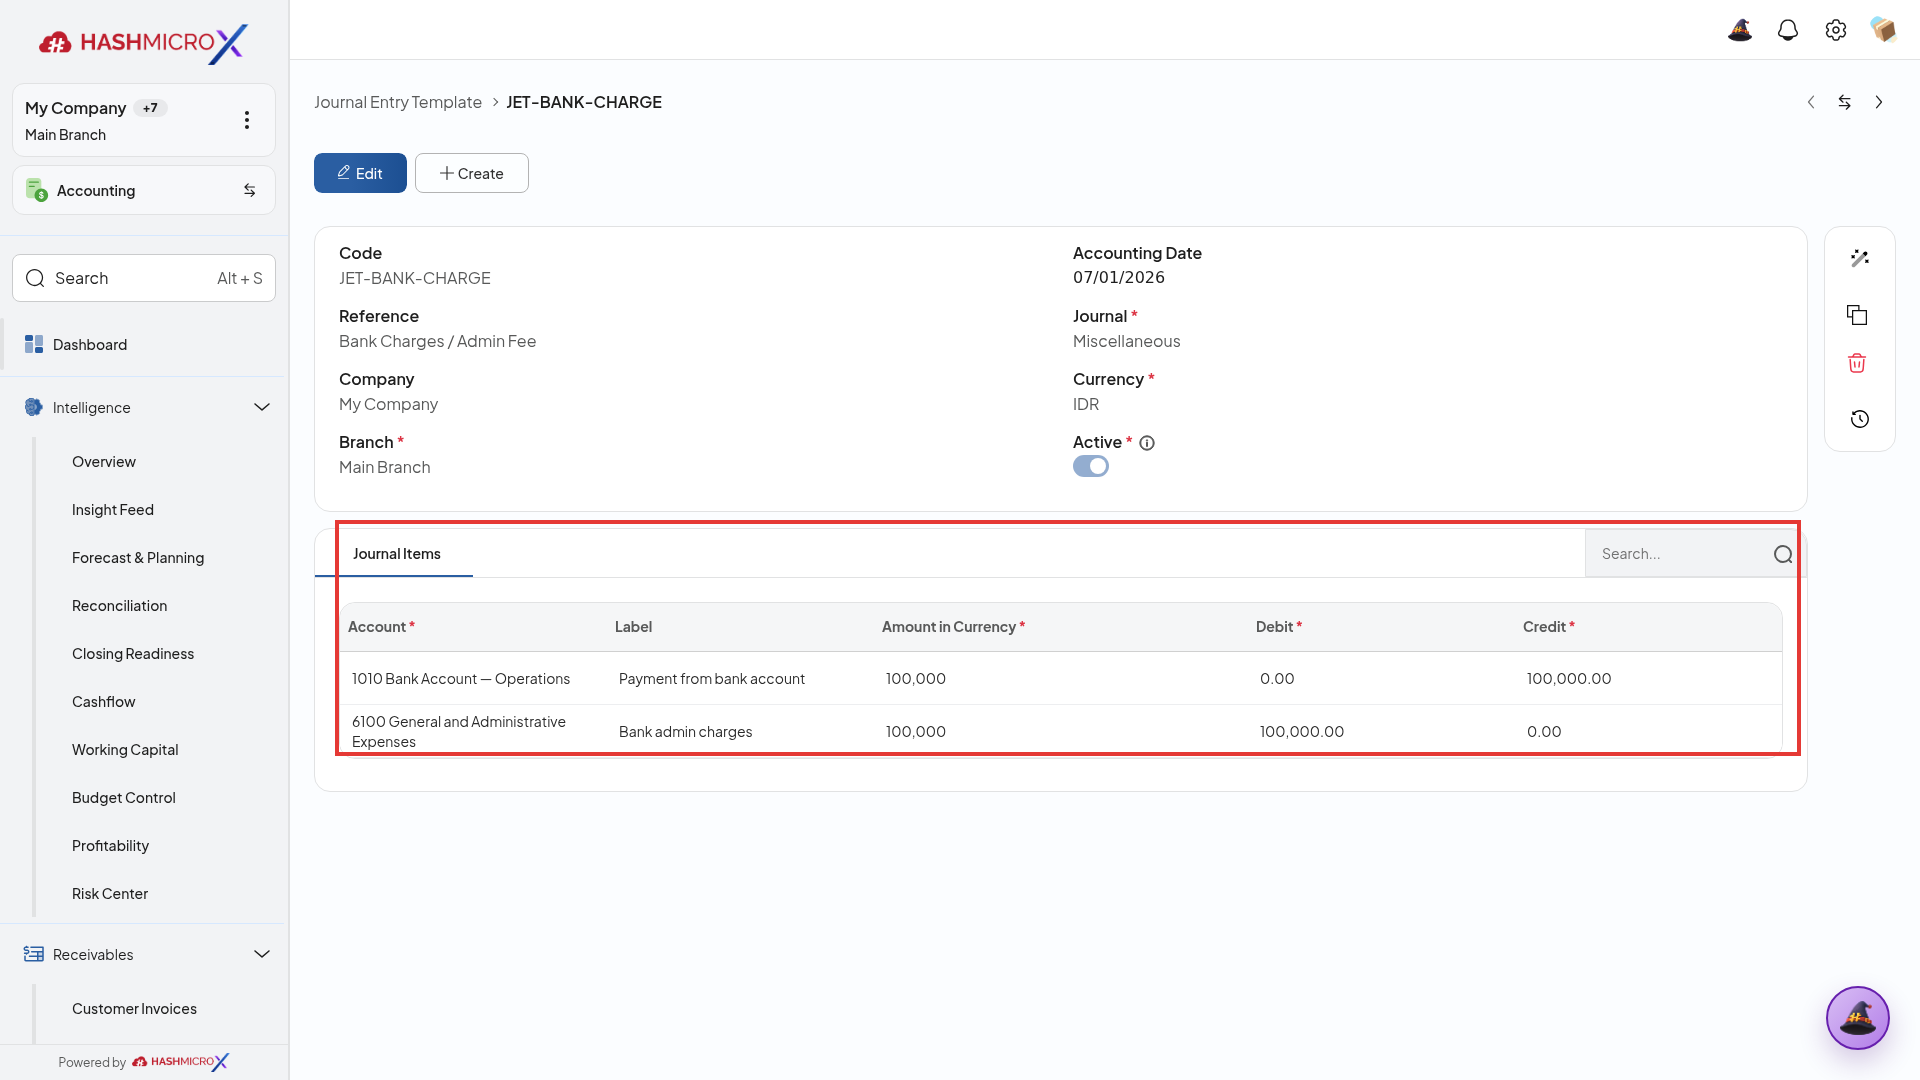Open Reconciliation in the sidebar
1920x1080 pixels.
pos(119,606)
